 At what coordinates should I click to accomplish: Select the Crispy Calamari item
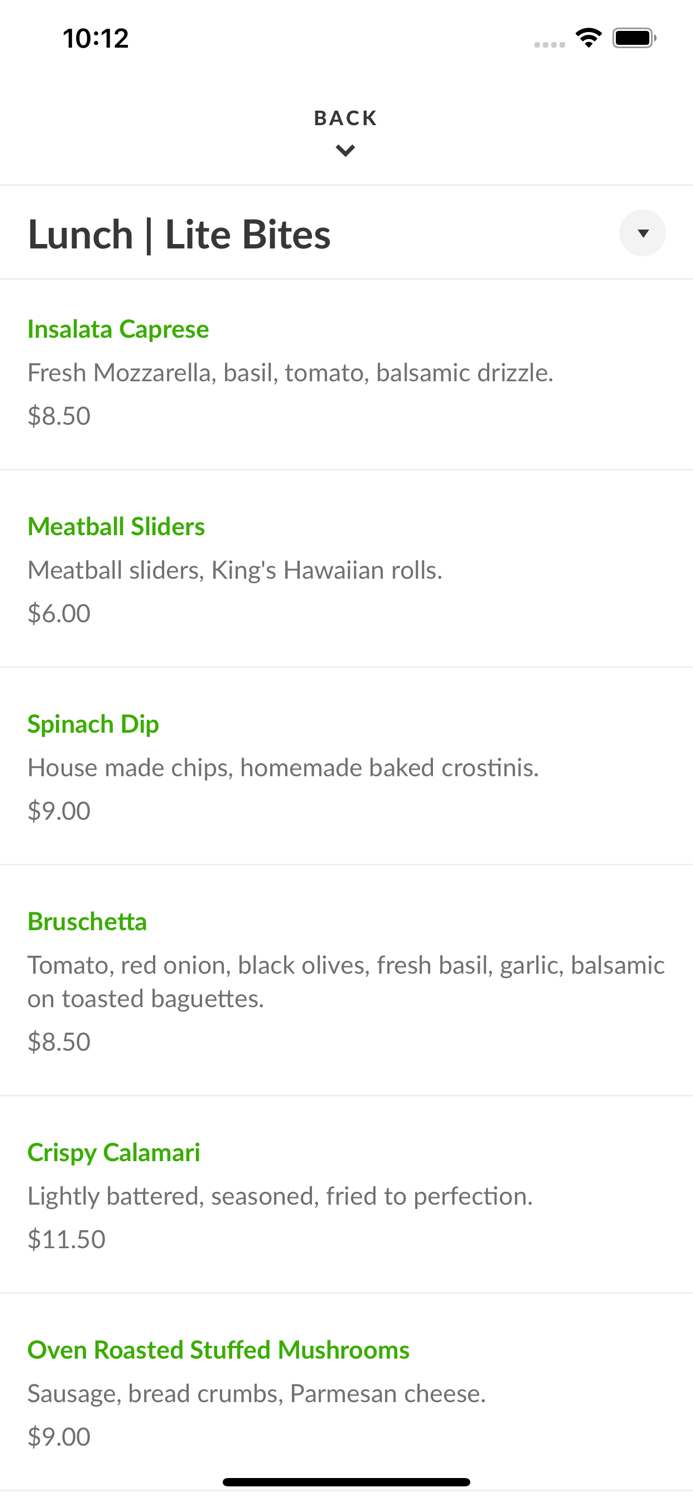pyautogui.click(x=114, y=1152)
